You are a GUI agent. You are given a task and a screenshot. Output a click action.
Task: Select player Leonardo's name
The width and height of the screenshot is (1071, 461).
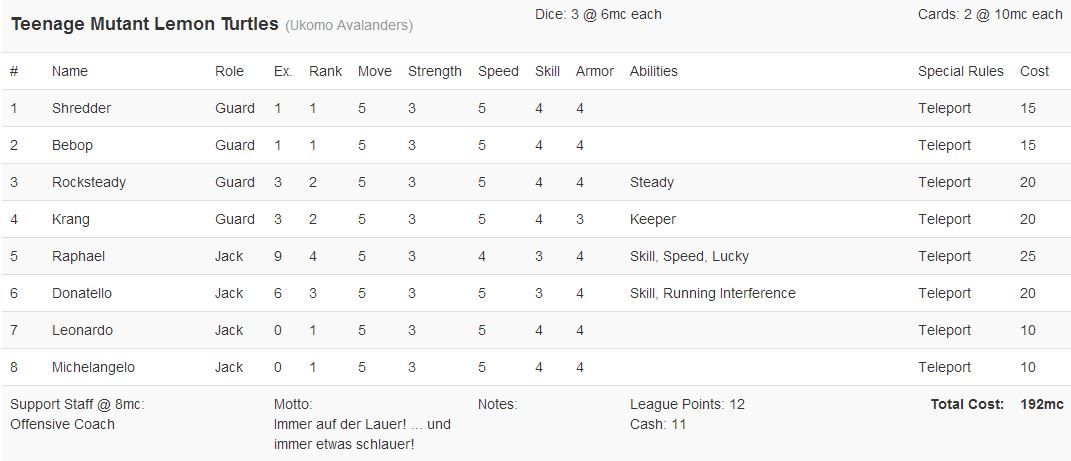82,330
